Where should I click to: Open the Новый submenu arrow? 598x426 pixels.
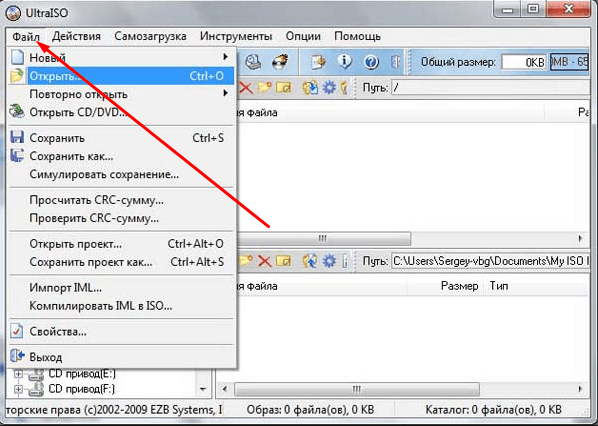[x=225, y=57]
